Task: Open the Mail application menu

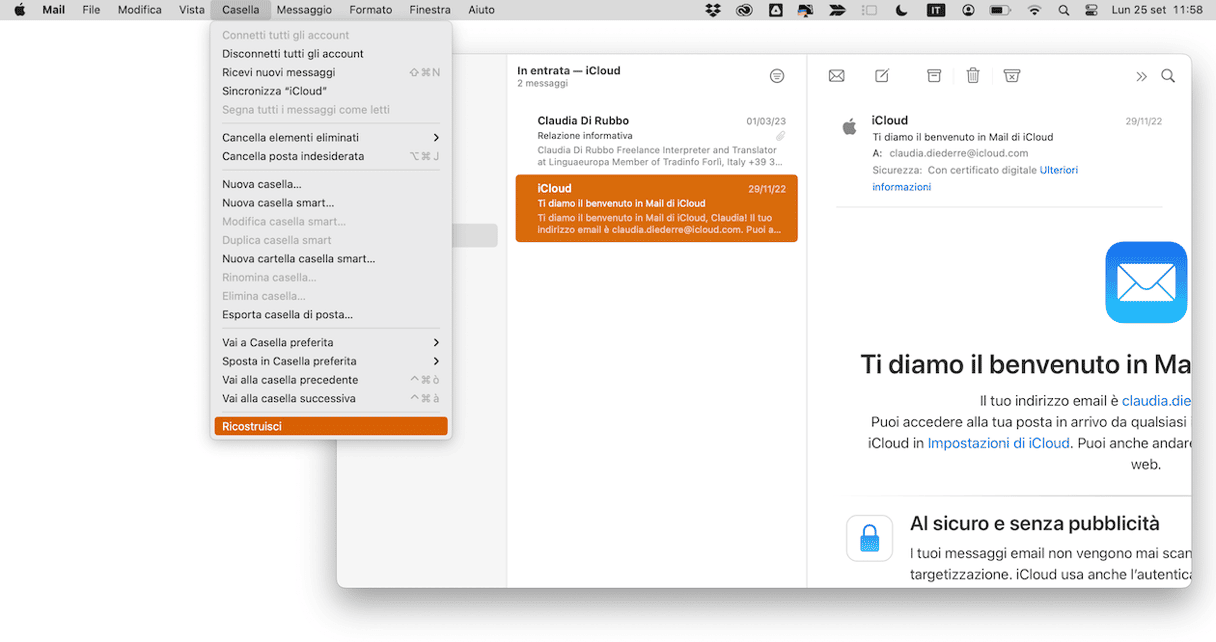Action: point(54,10)
